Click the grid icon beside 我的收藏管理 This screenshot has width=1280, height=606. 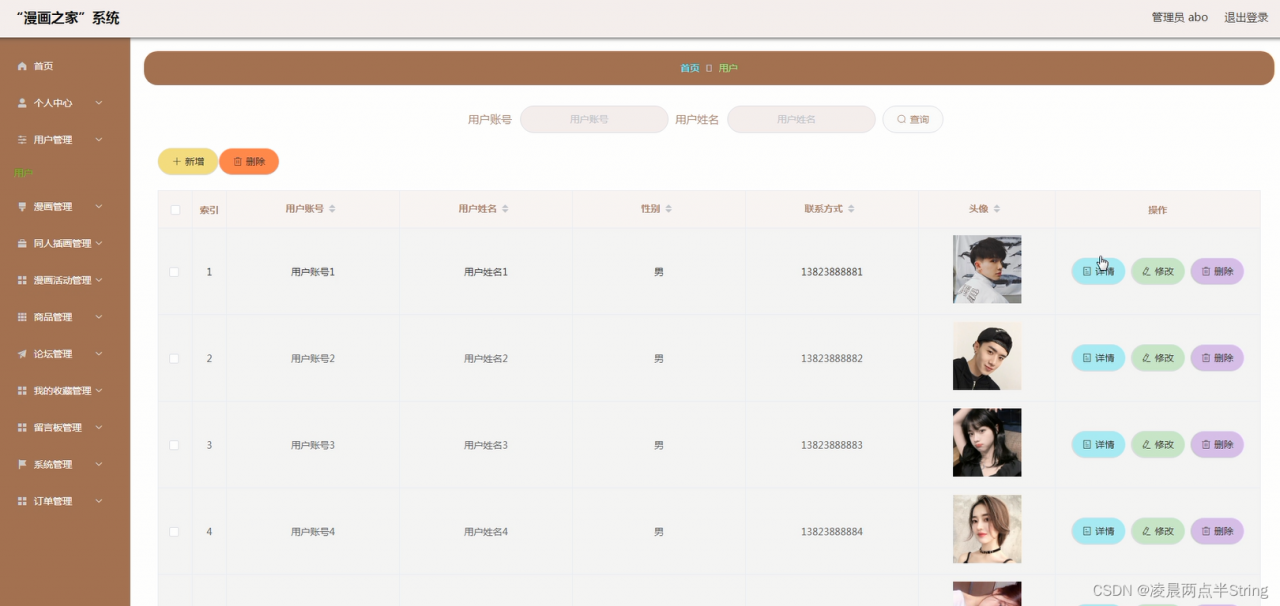[x=22, y=391]
